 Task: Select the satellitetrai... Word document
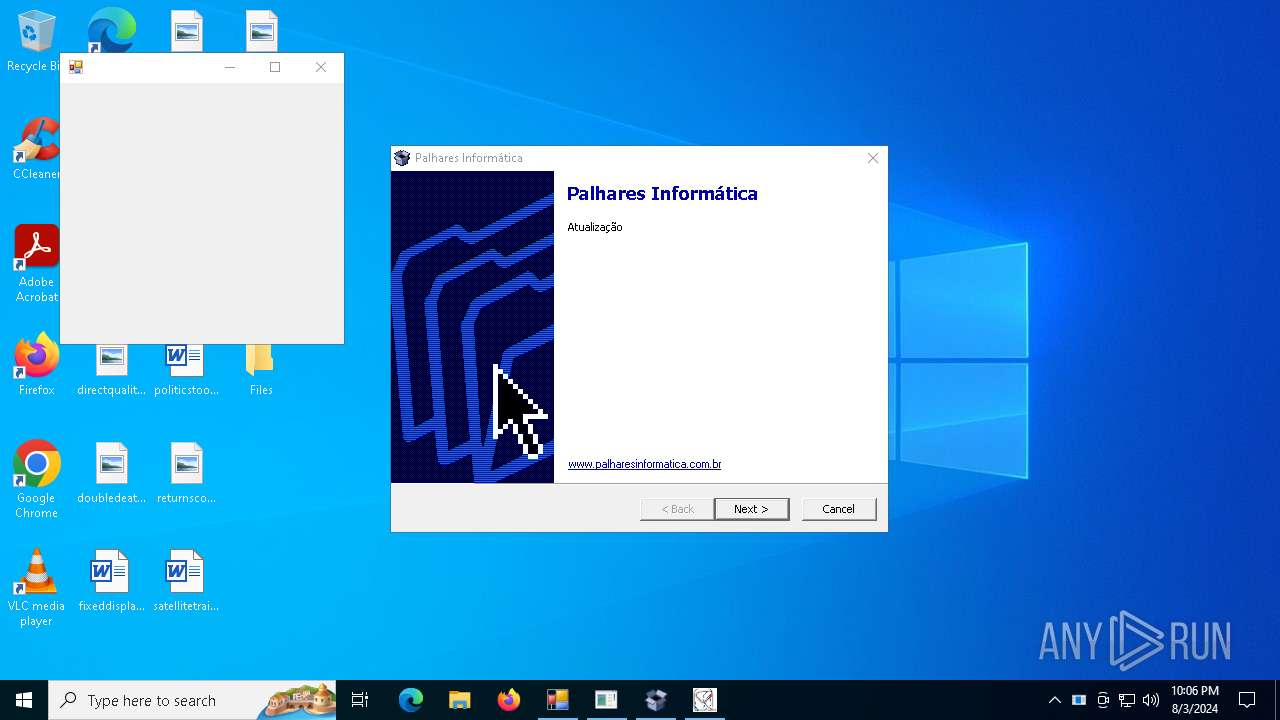[186, 581]
